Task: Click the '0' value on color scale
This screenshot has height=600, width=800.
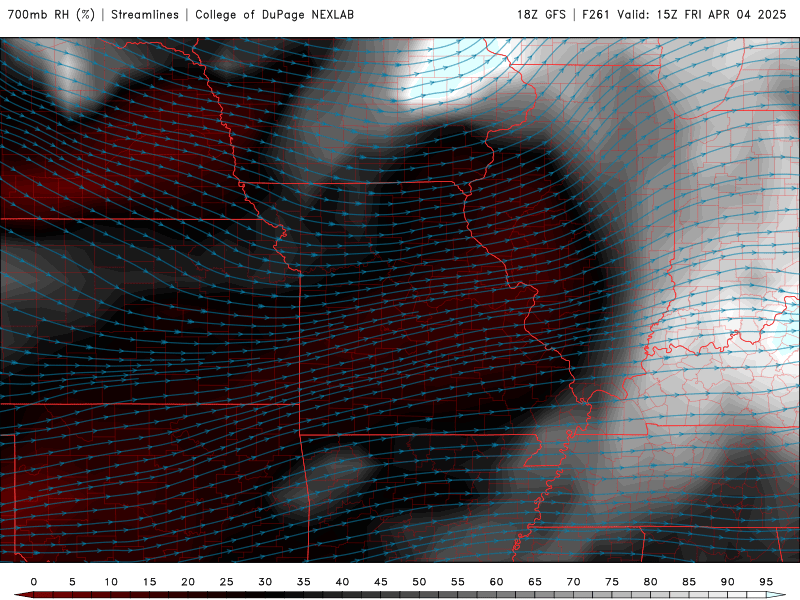Action: point(34,582)
